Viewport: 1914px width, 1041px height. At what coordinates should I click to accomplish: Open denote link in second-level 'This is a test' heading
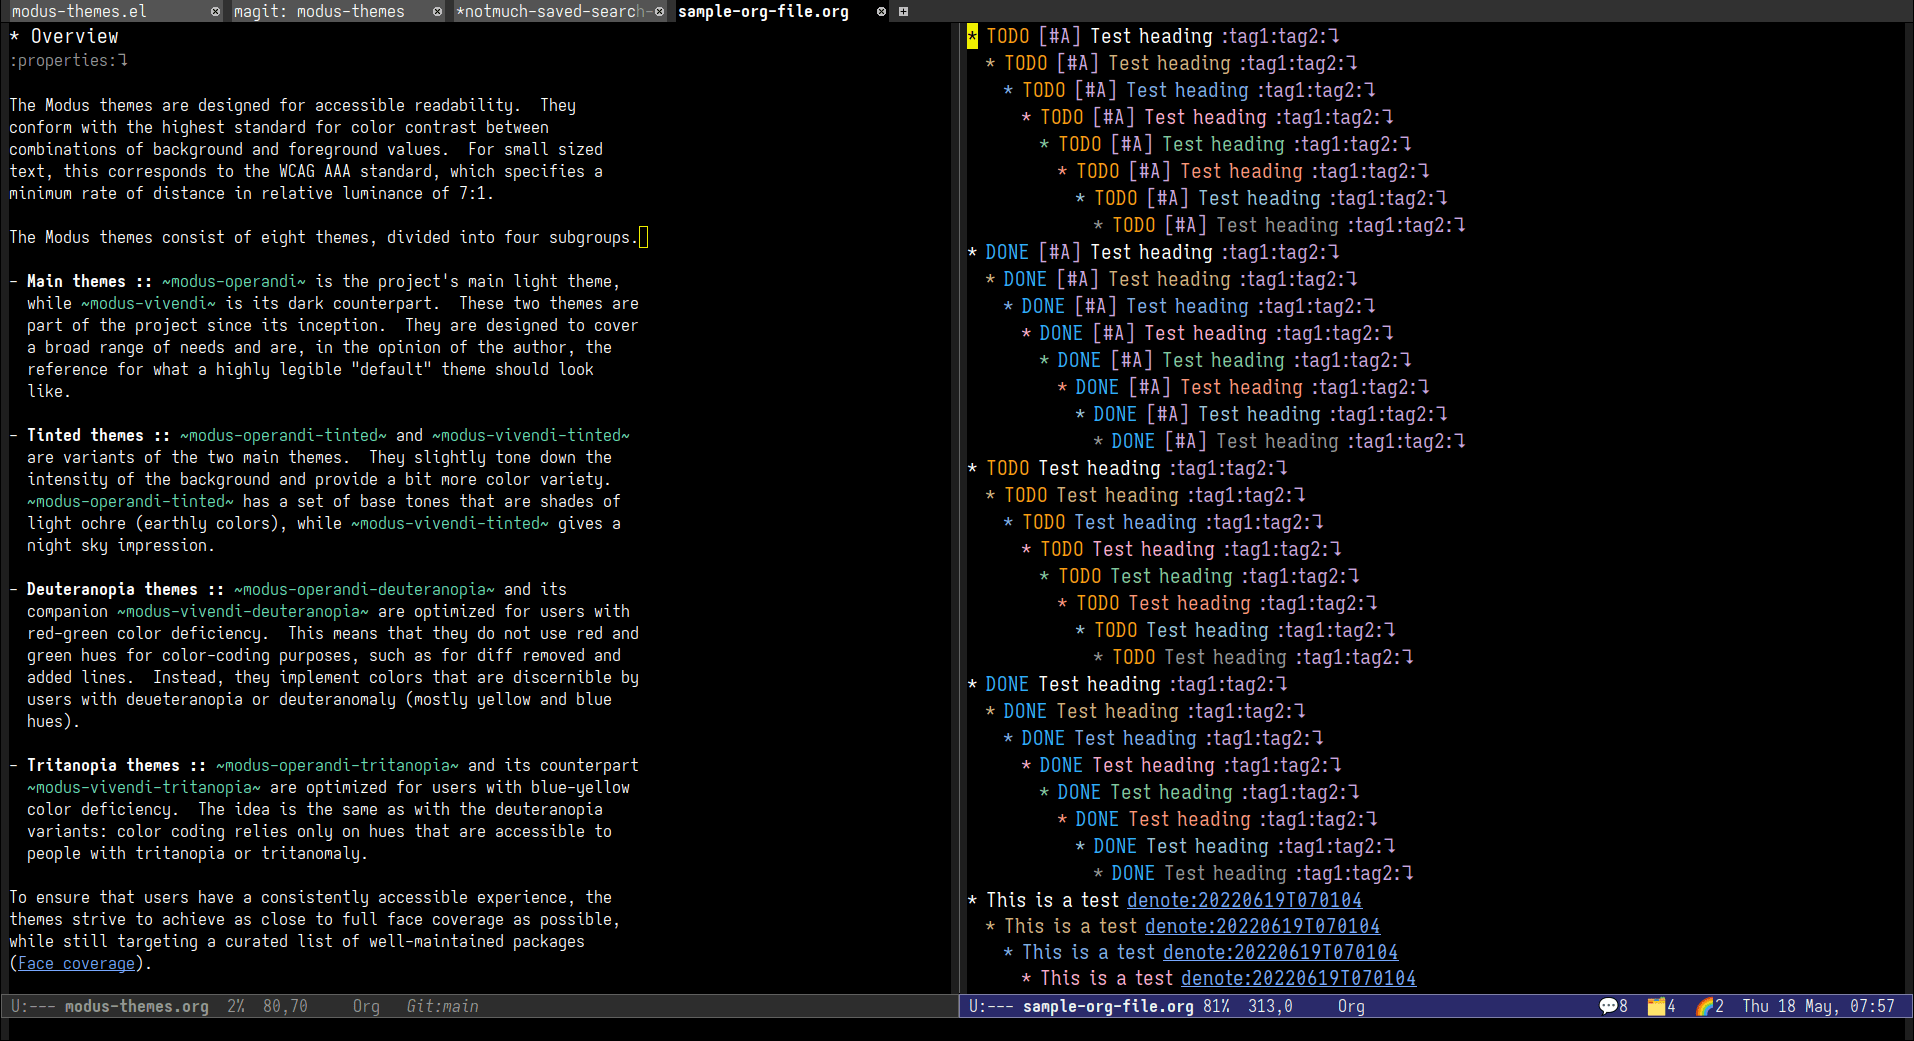1262,926
